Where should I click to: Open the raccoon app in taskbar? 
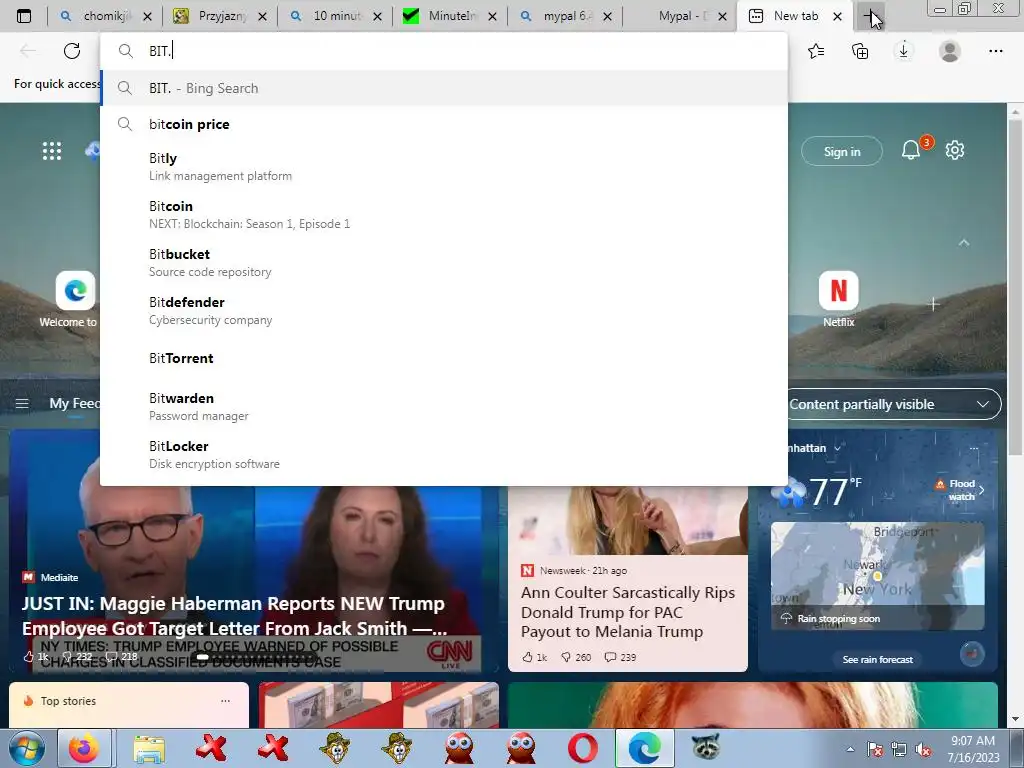pyautogui.click(x=706, y=748)
